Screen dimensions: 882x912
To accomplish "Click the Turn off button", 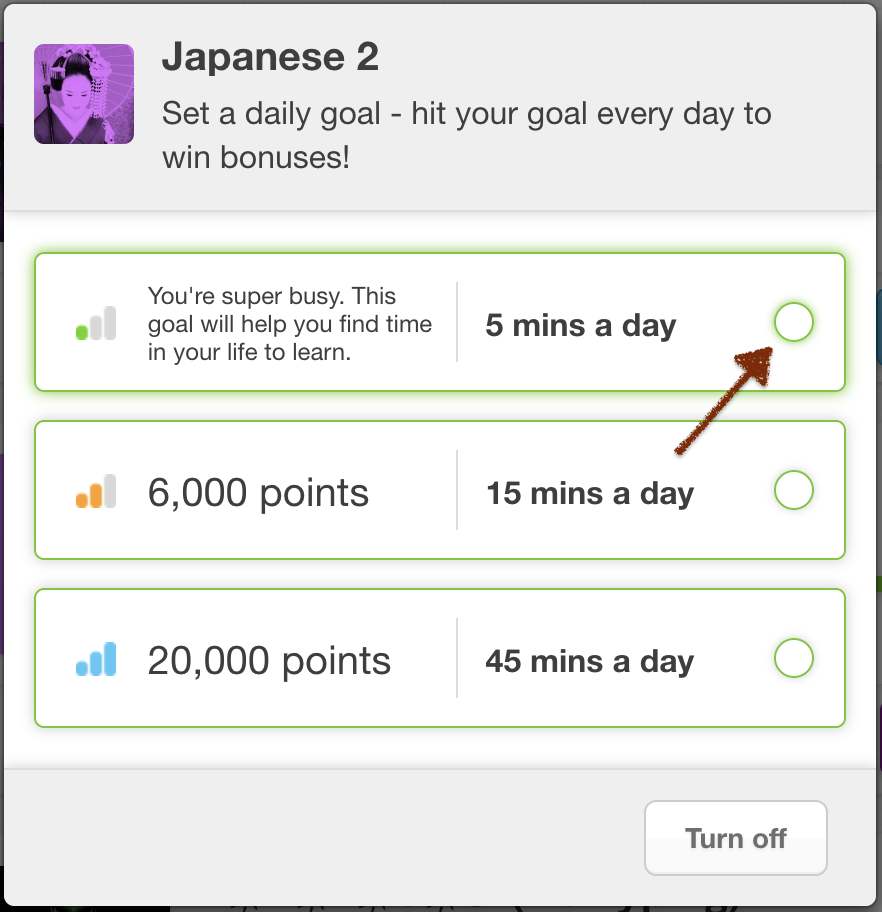I will coord(735,838).
